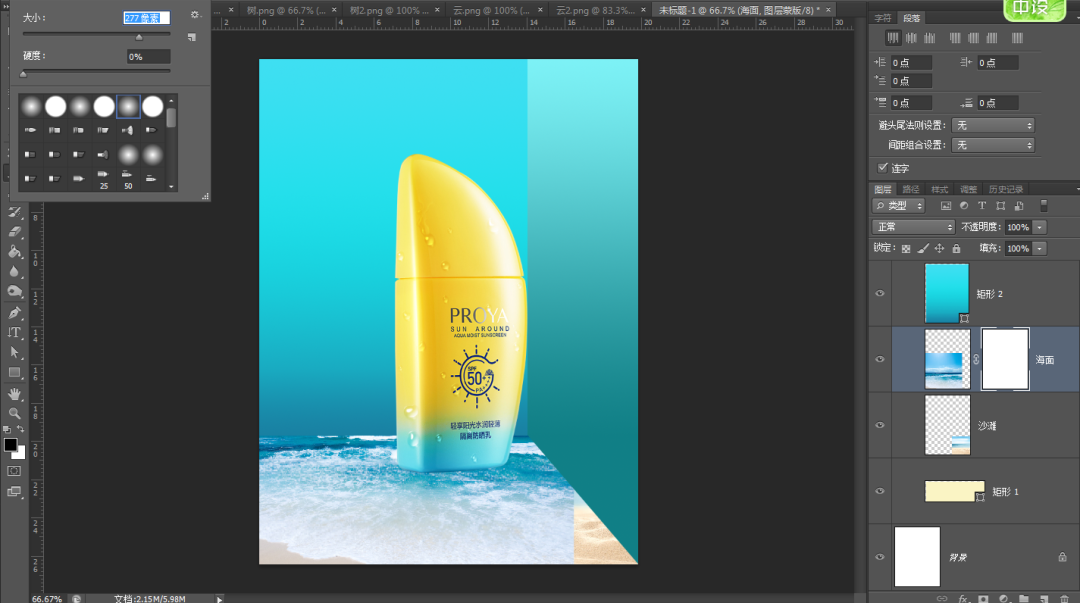The image size is (1080, 603).
Task: Open the fill slider dropdown arrow
Action: tap(1039, 249)
